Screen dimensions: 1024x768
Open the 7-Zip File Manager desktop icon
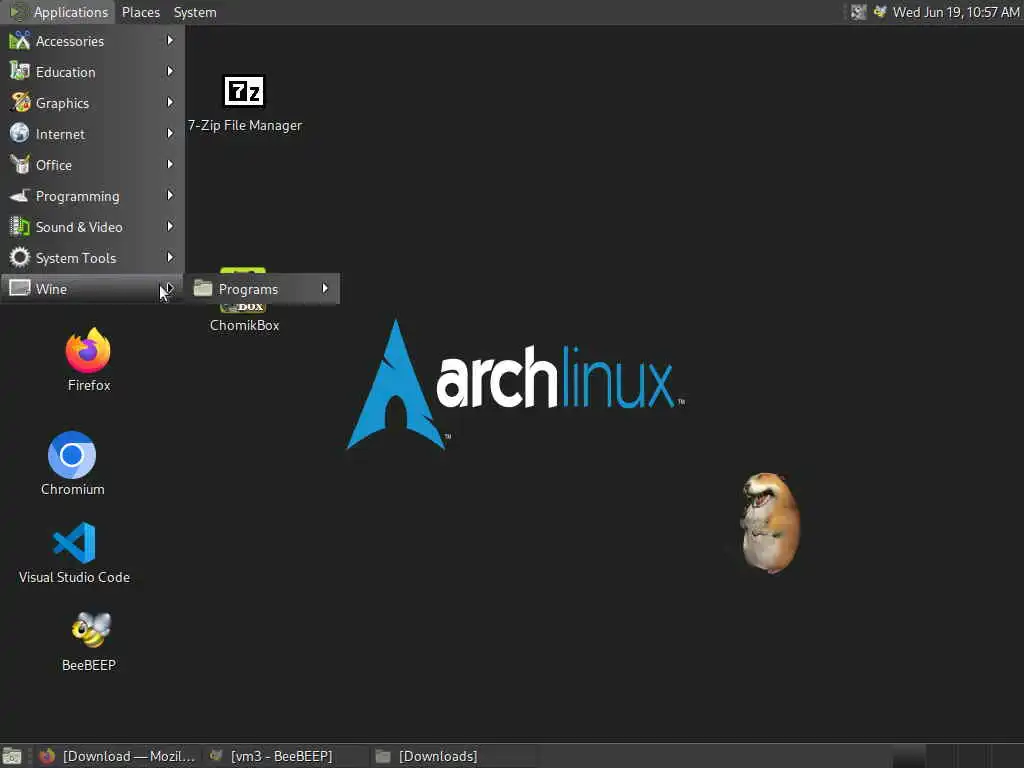point(244,91)
